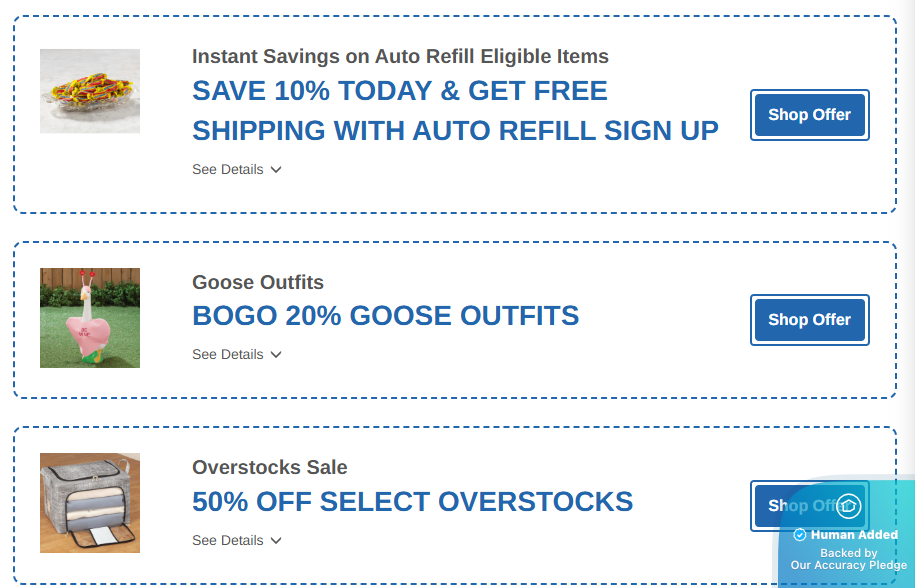Click the Overstocks Sale subtitle text
This screenshot has width=915, height=588.
click(x=270, y=467)
